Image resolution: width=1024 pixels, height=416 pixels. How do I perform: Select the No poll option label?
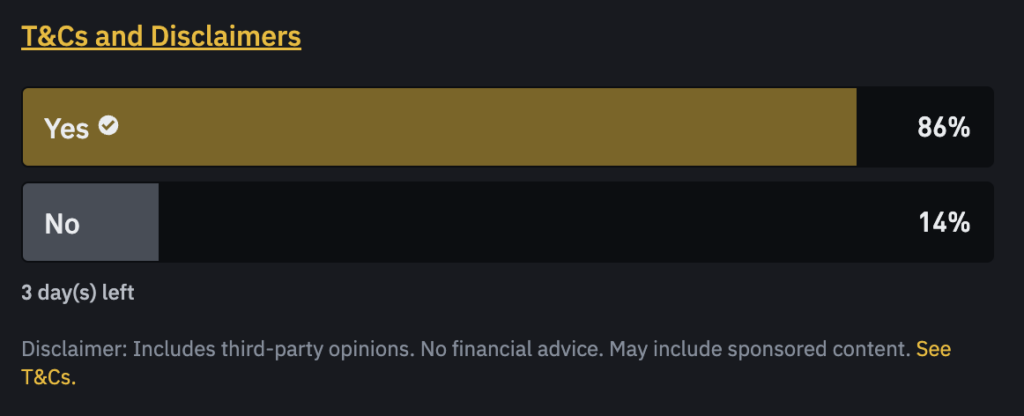click(x=62, y=223)
